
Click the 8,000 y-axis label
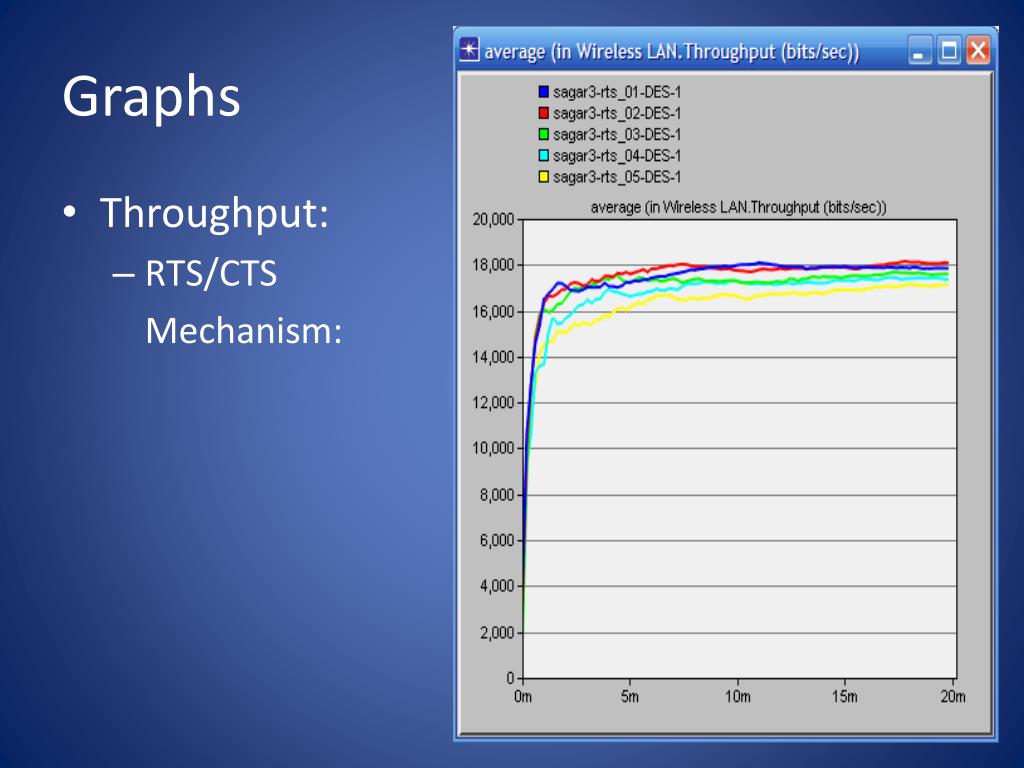pos(497,495)
